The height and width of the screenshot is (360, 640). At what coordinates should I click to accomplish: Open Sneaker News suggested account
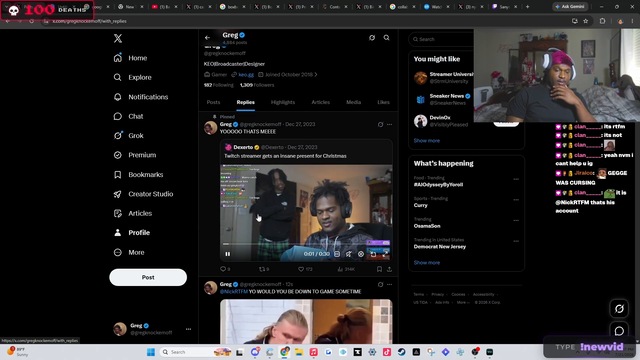click(447, 96)
